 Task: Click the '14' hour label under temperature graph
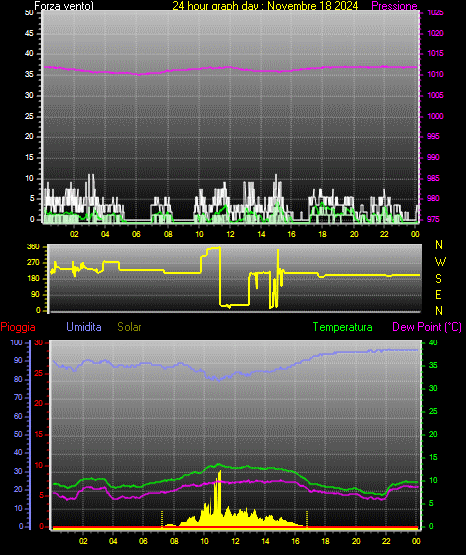pyautogui.click(x=265, y=541)
